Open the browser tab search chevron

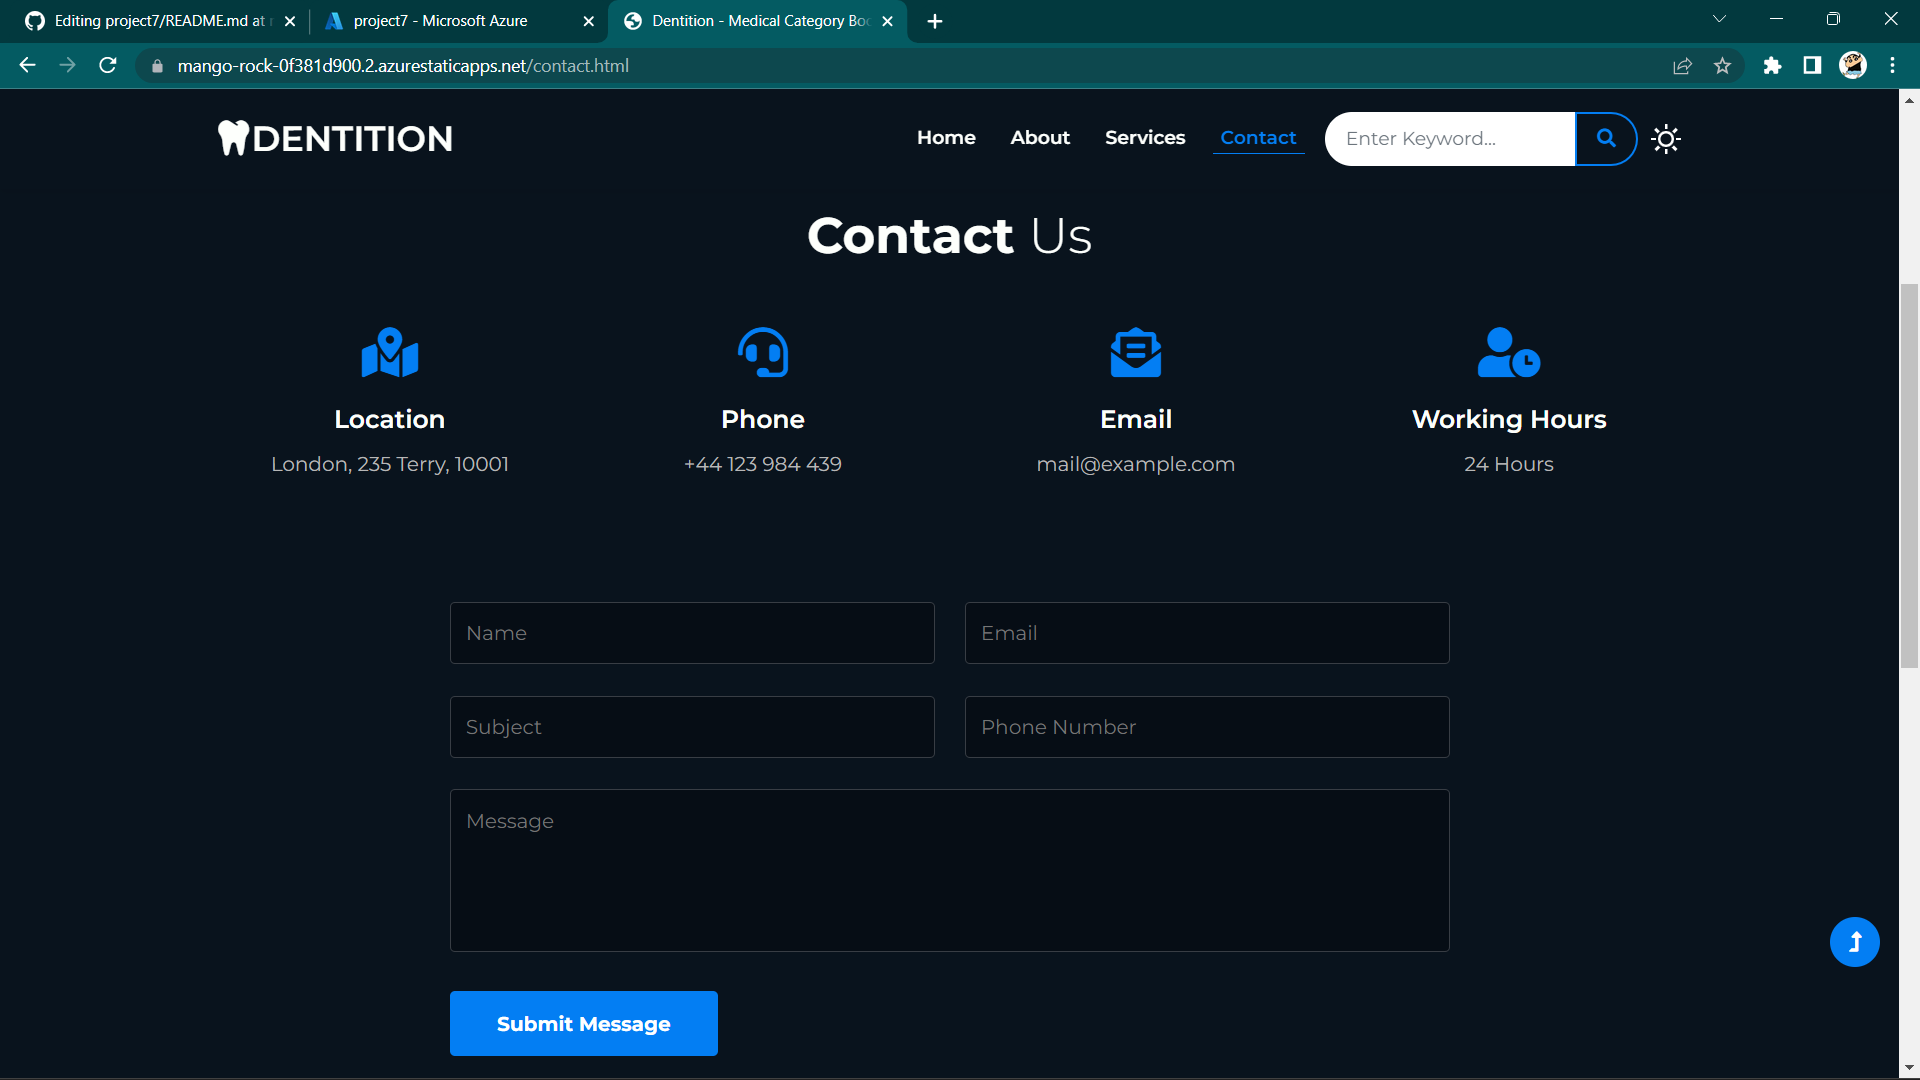tap(1719, 18)
